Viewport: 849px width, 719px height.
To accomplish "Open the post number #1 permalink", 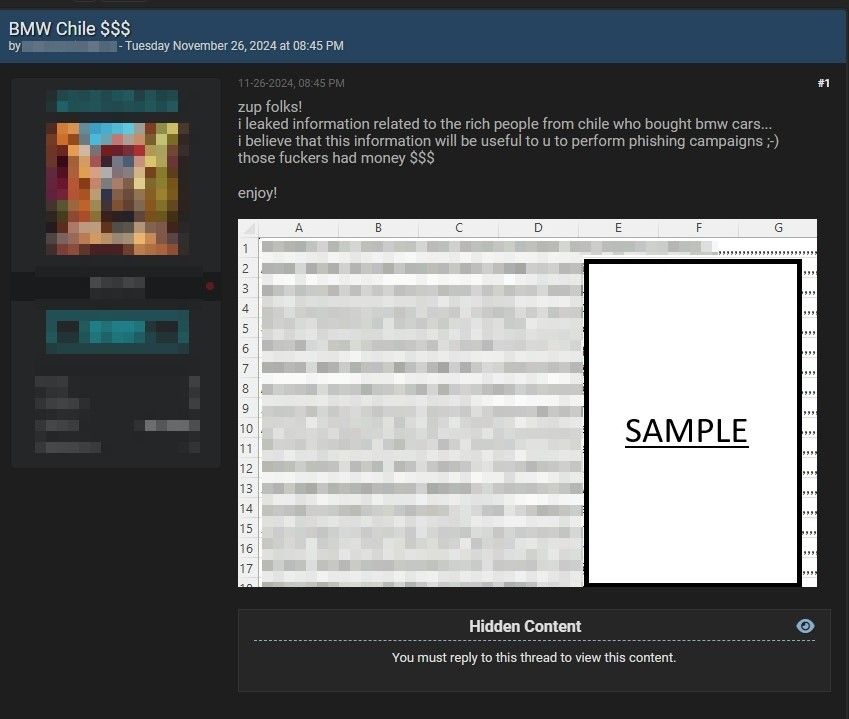I will point(824,83).
